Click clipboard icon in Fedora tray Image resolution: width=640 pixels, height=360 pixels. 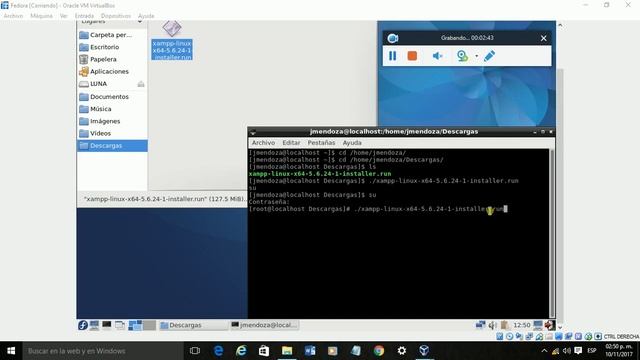click(x=505, y=325)
